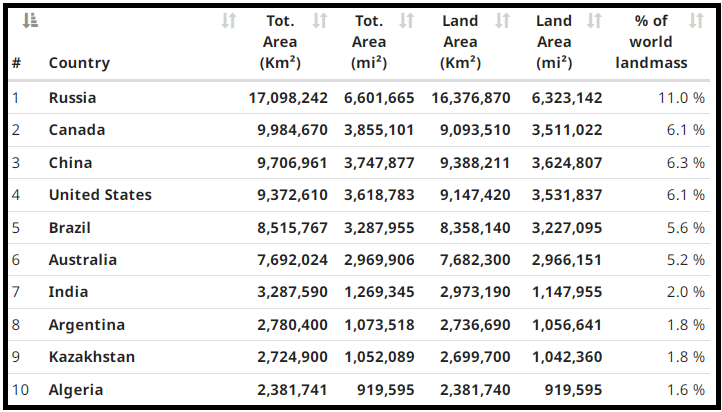Select China total area 3,747,877 mi²

(379, 163)
